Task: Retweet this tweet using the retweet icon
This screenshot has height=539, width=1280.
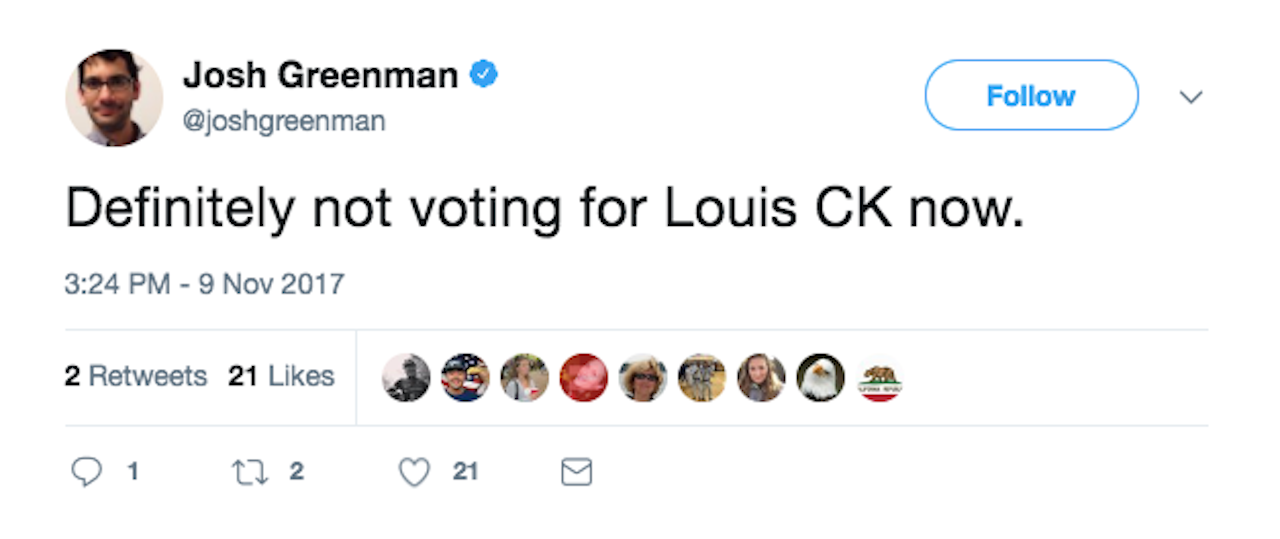Action: (245, 471)
